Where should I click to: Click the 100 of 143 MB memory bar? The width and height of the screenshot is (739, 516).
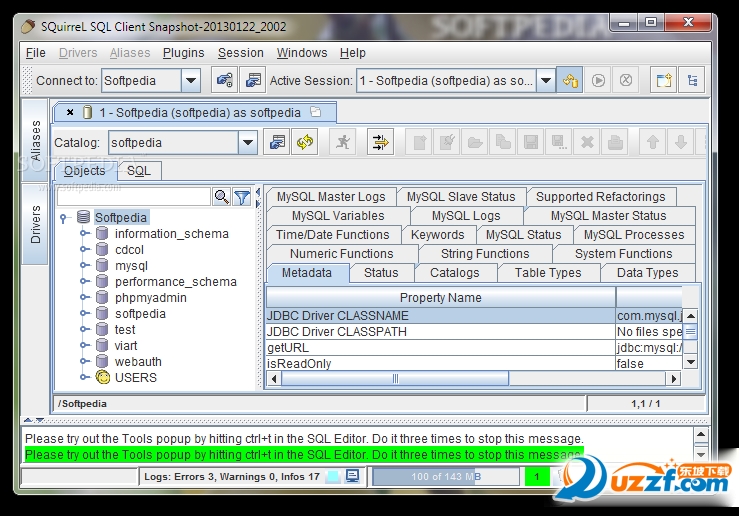[446, 476]
